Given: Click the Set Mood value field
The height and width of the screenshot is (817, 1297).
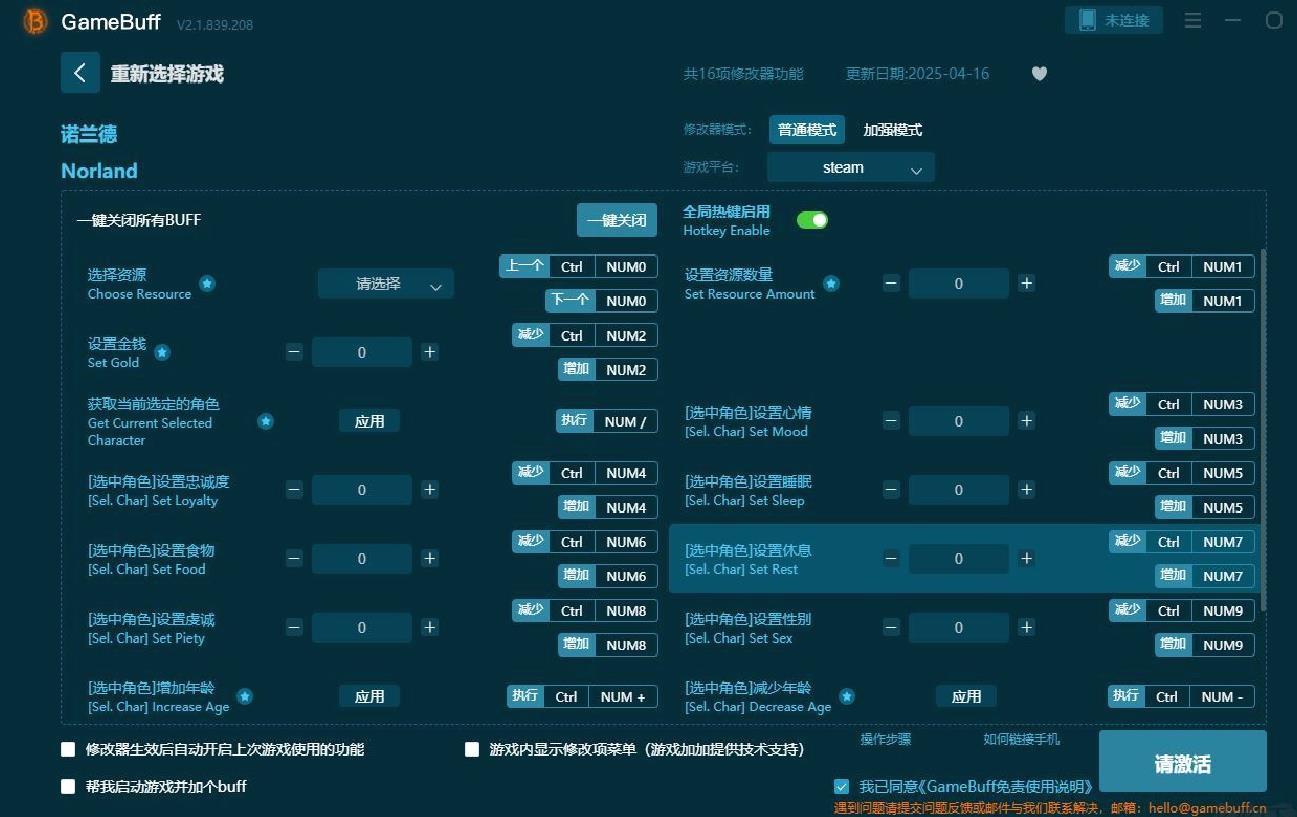Looking at the screenshot, I should click(959, 421).
